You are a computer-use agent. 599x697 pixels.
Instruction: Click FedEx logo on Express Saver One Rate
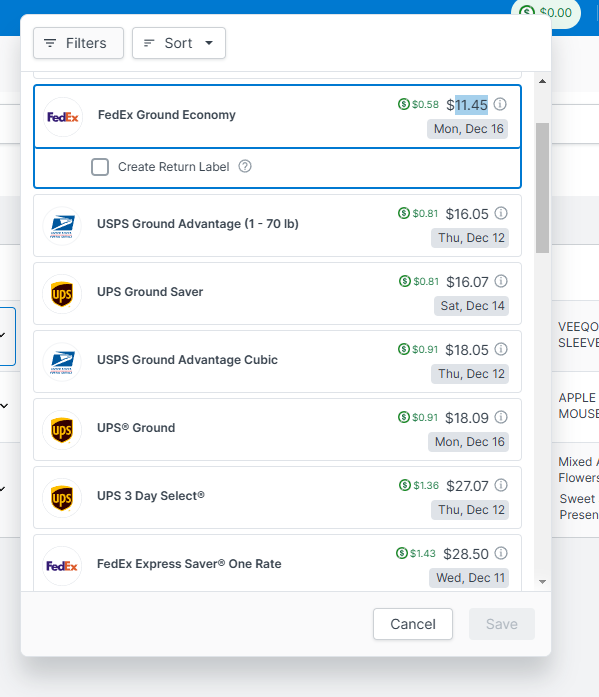[x=62, y=566]
